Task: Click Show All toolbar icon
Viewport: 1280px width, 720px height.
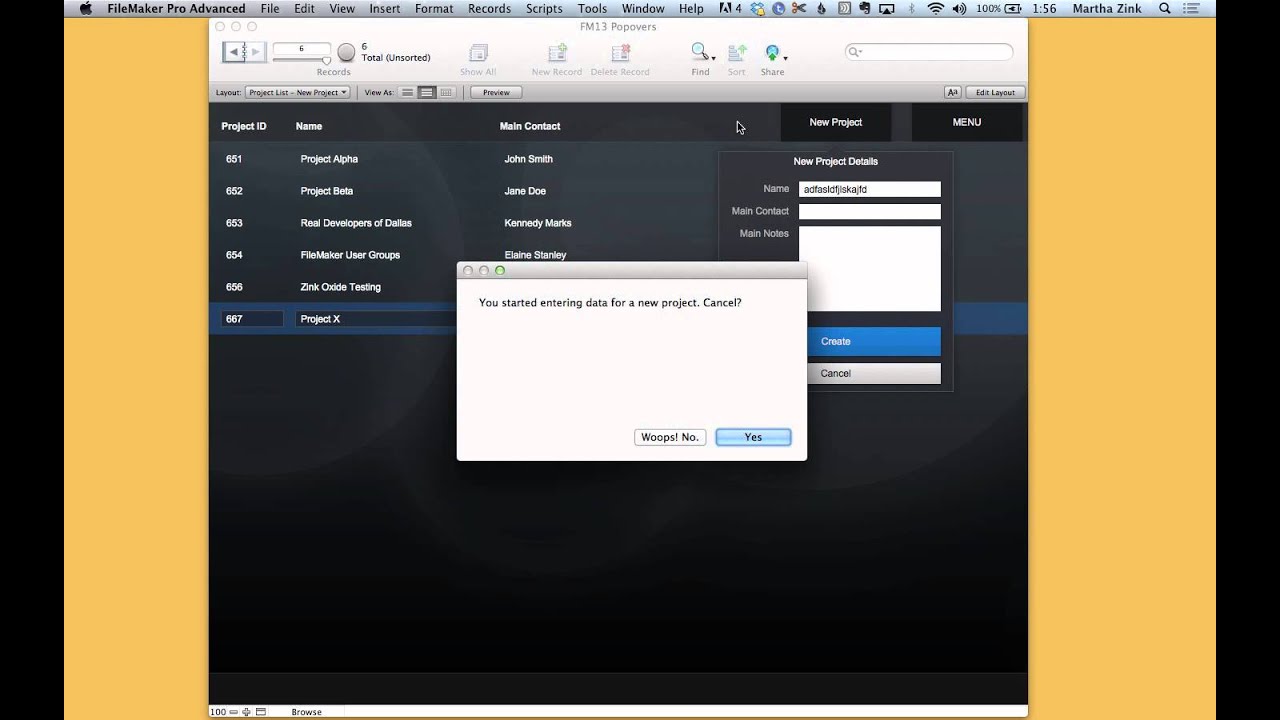Action: pos(478,53)
